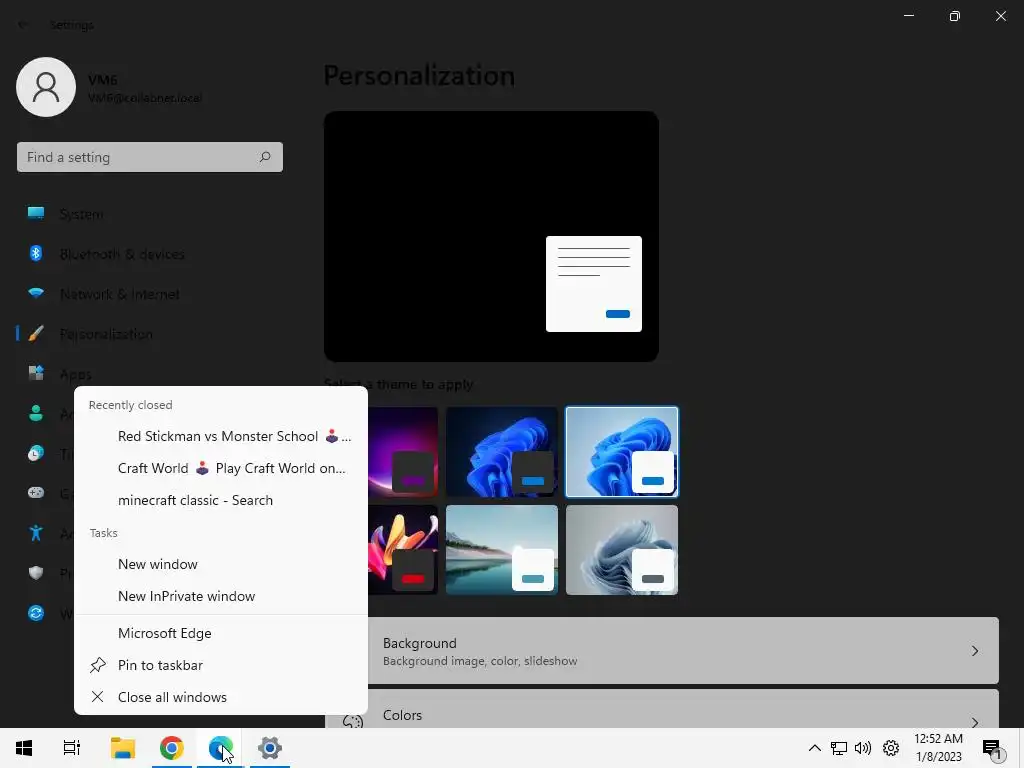This screenshot has height=768, width=1024.
Task: Select Personalization in the sidebar
Action: coord(106,334)
